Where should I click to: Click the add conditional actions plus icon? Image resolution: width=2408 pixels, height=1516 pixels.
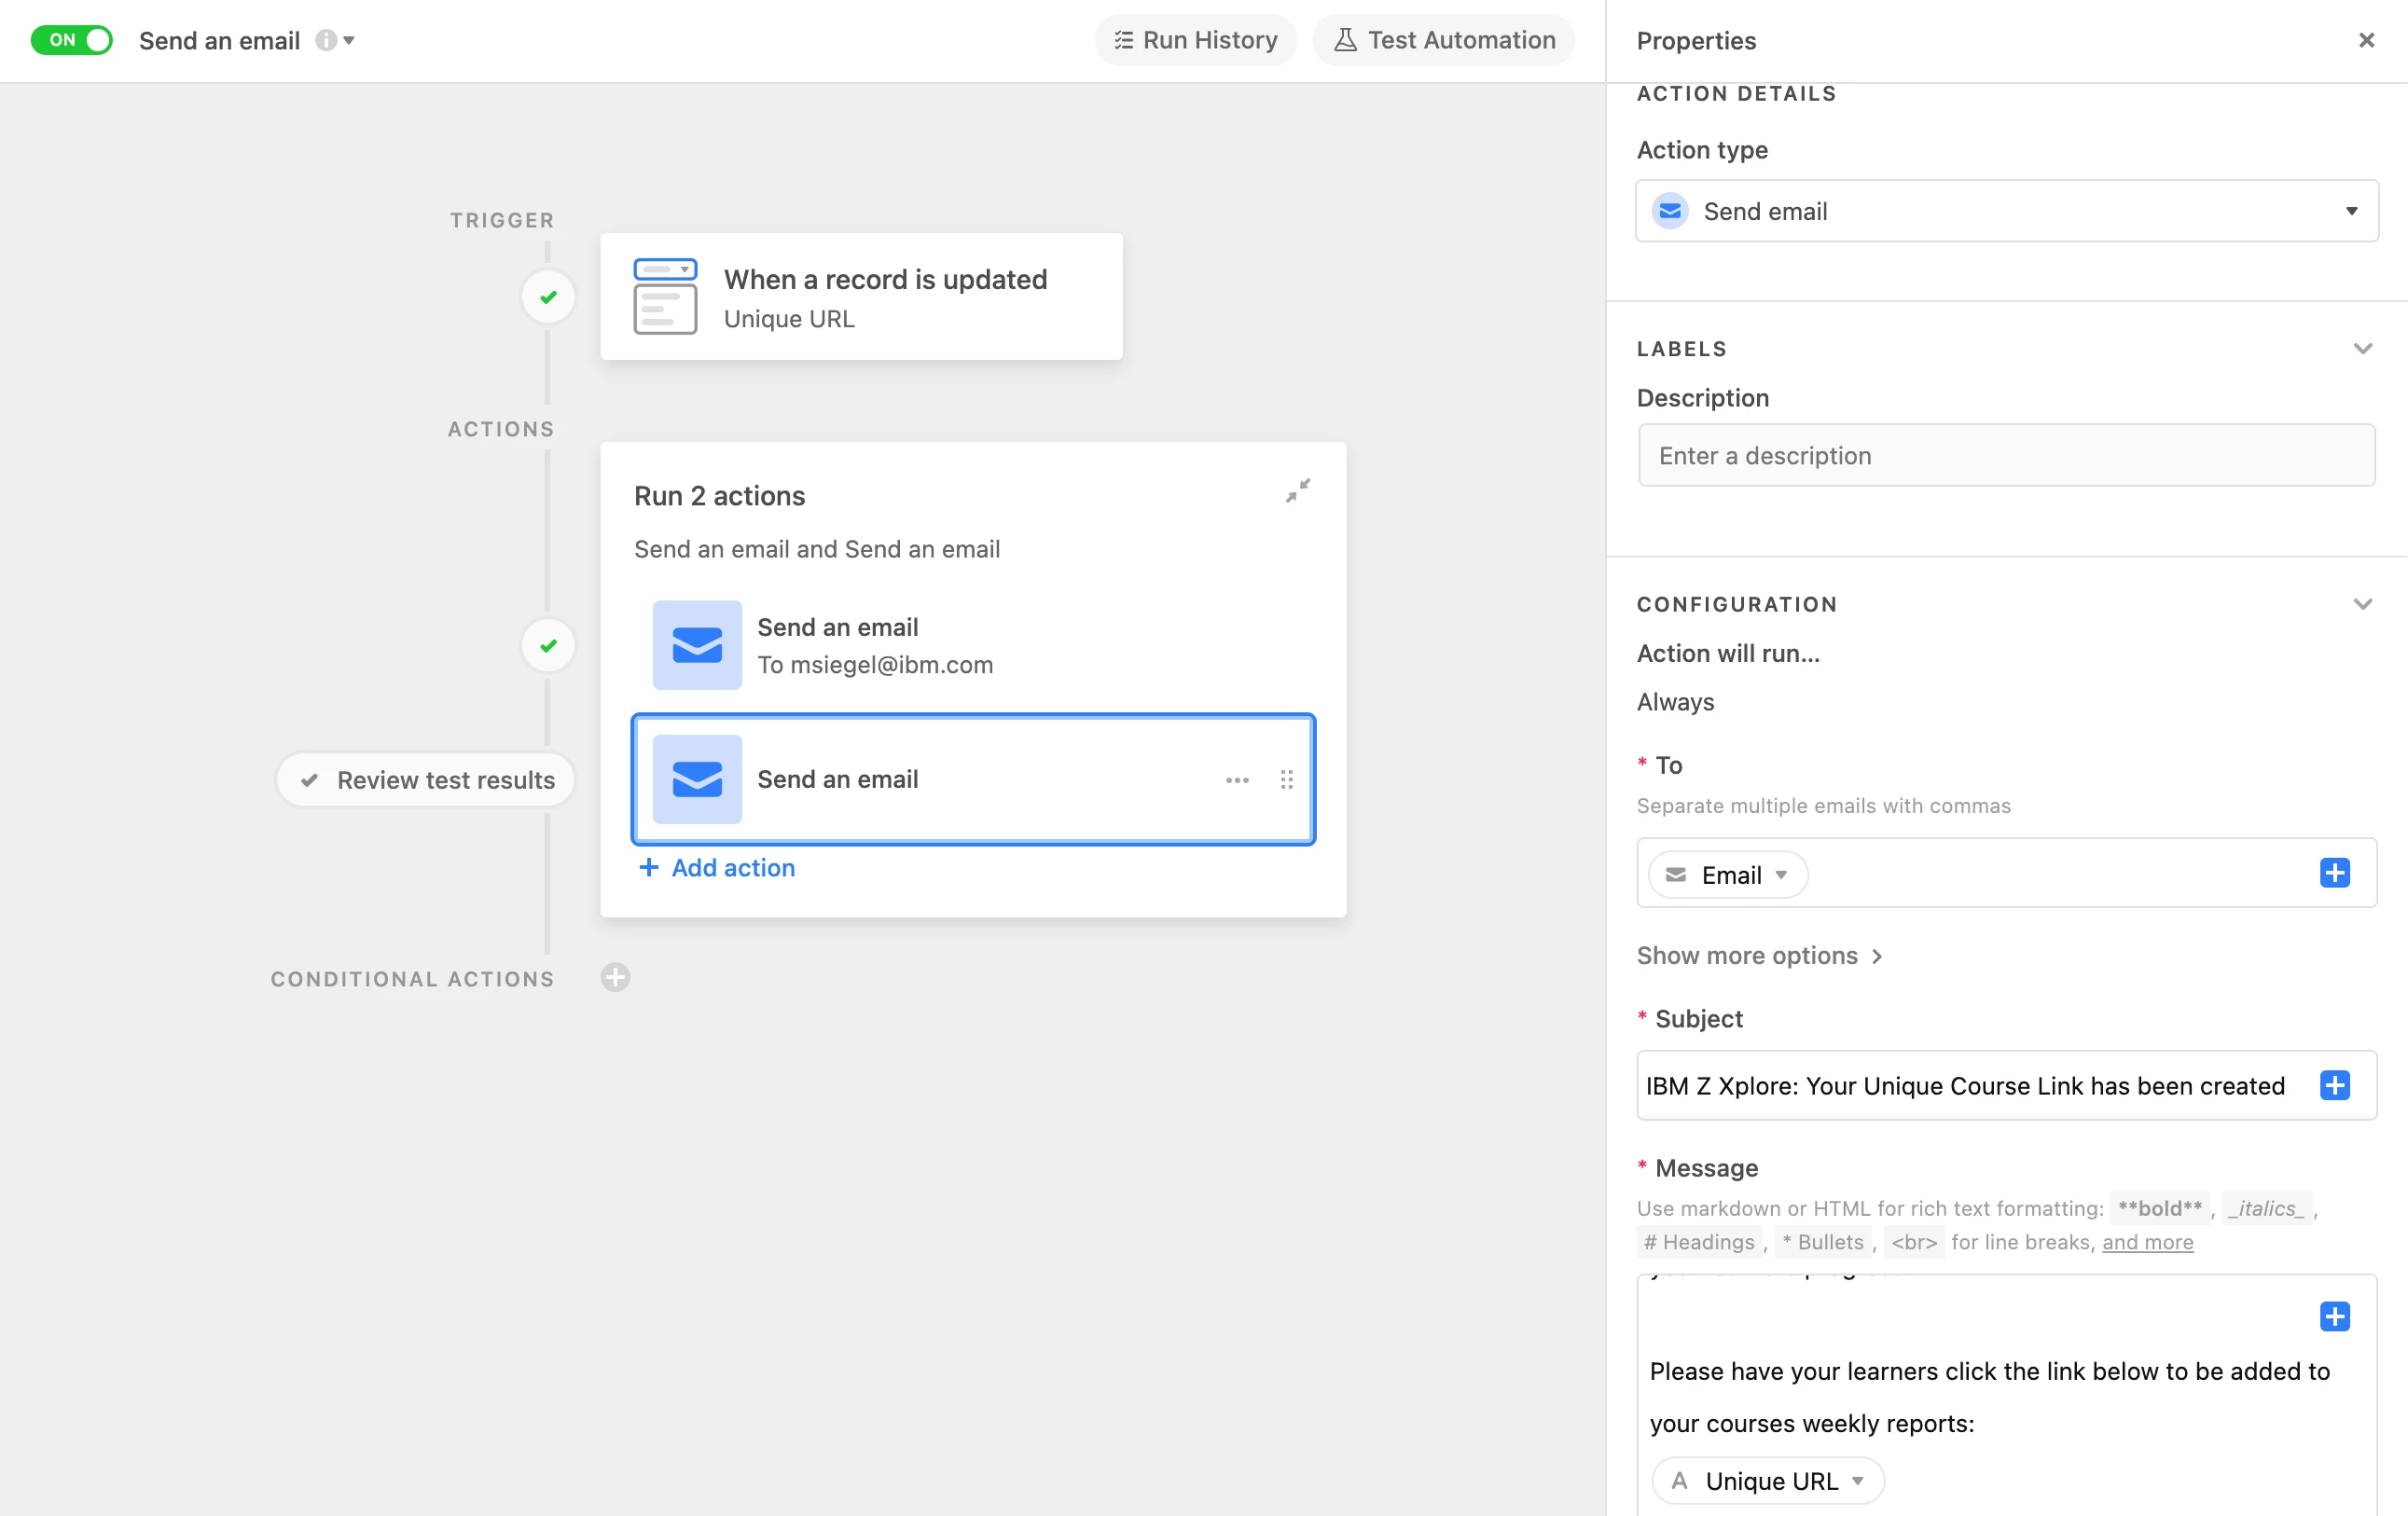pos(615,977)
